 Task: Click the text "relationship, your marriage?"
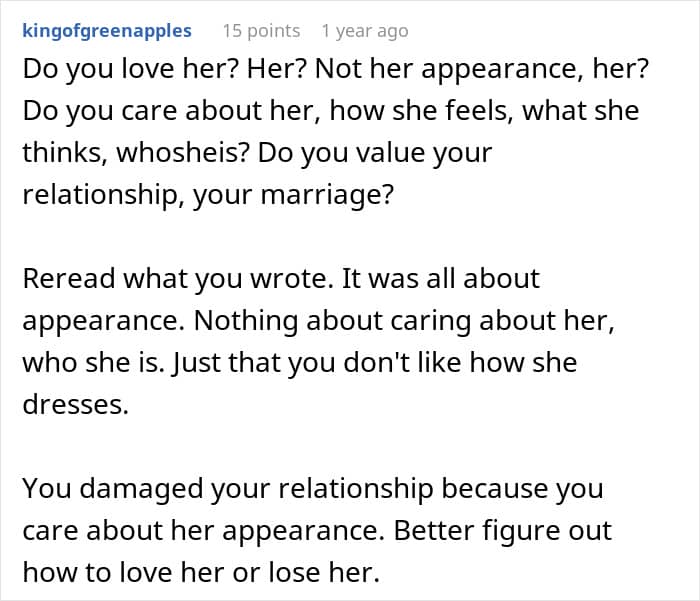(x=208, y=195)
